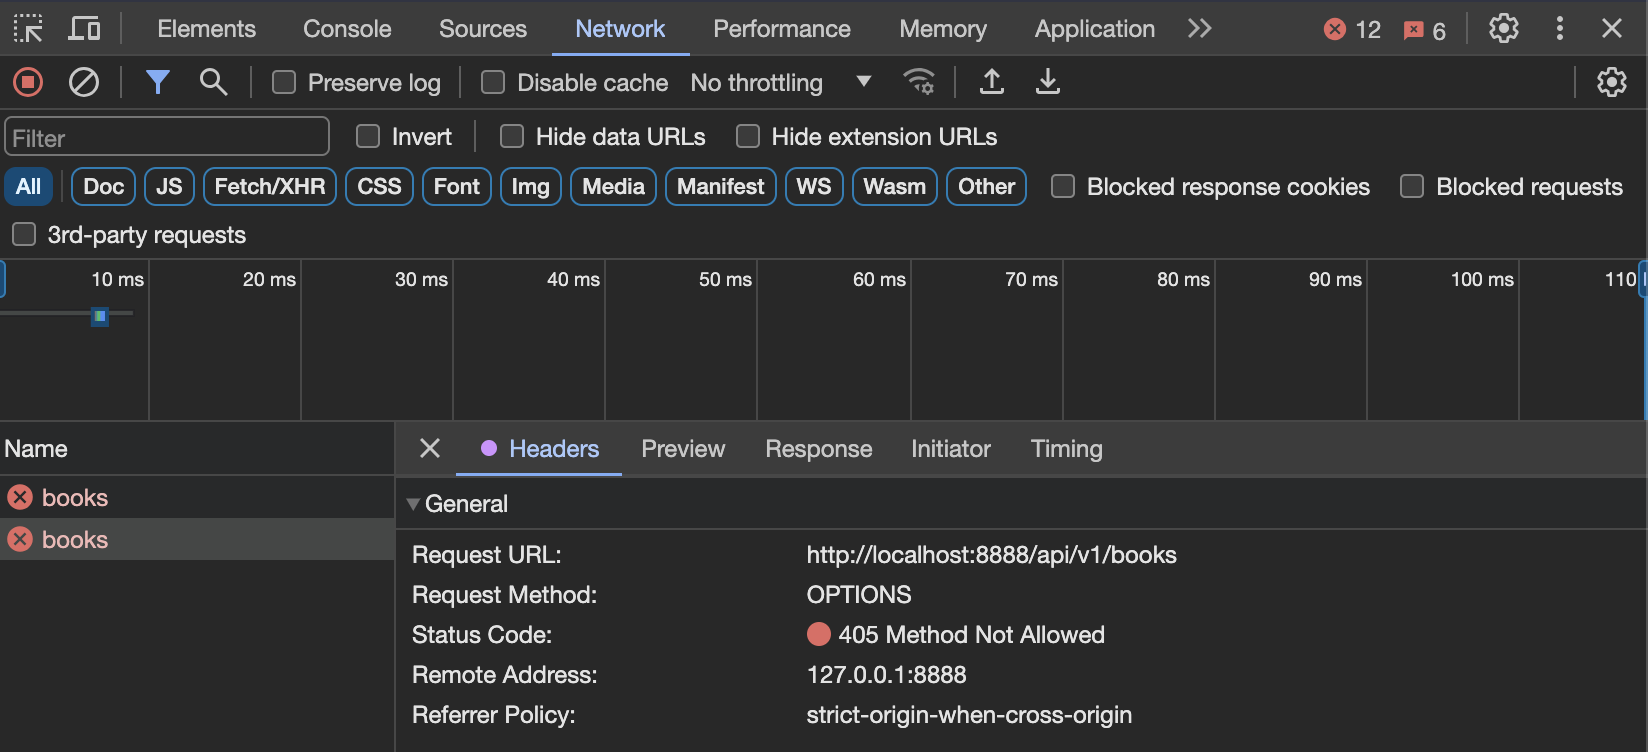Check the Disable cache option
Image resolution: width=1648 pixels, height=752 pixels.
tap(493, 83)
